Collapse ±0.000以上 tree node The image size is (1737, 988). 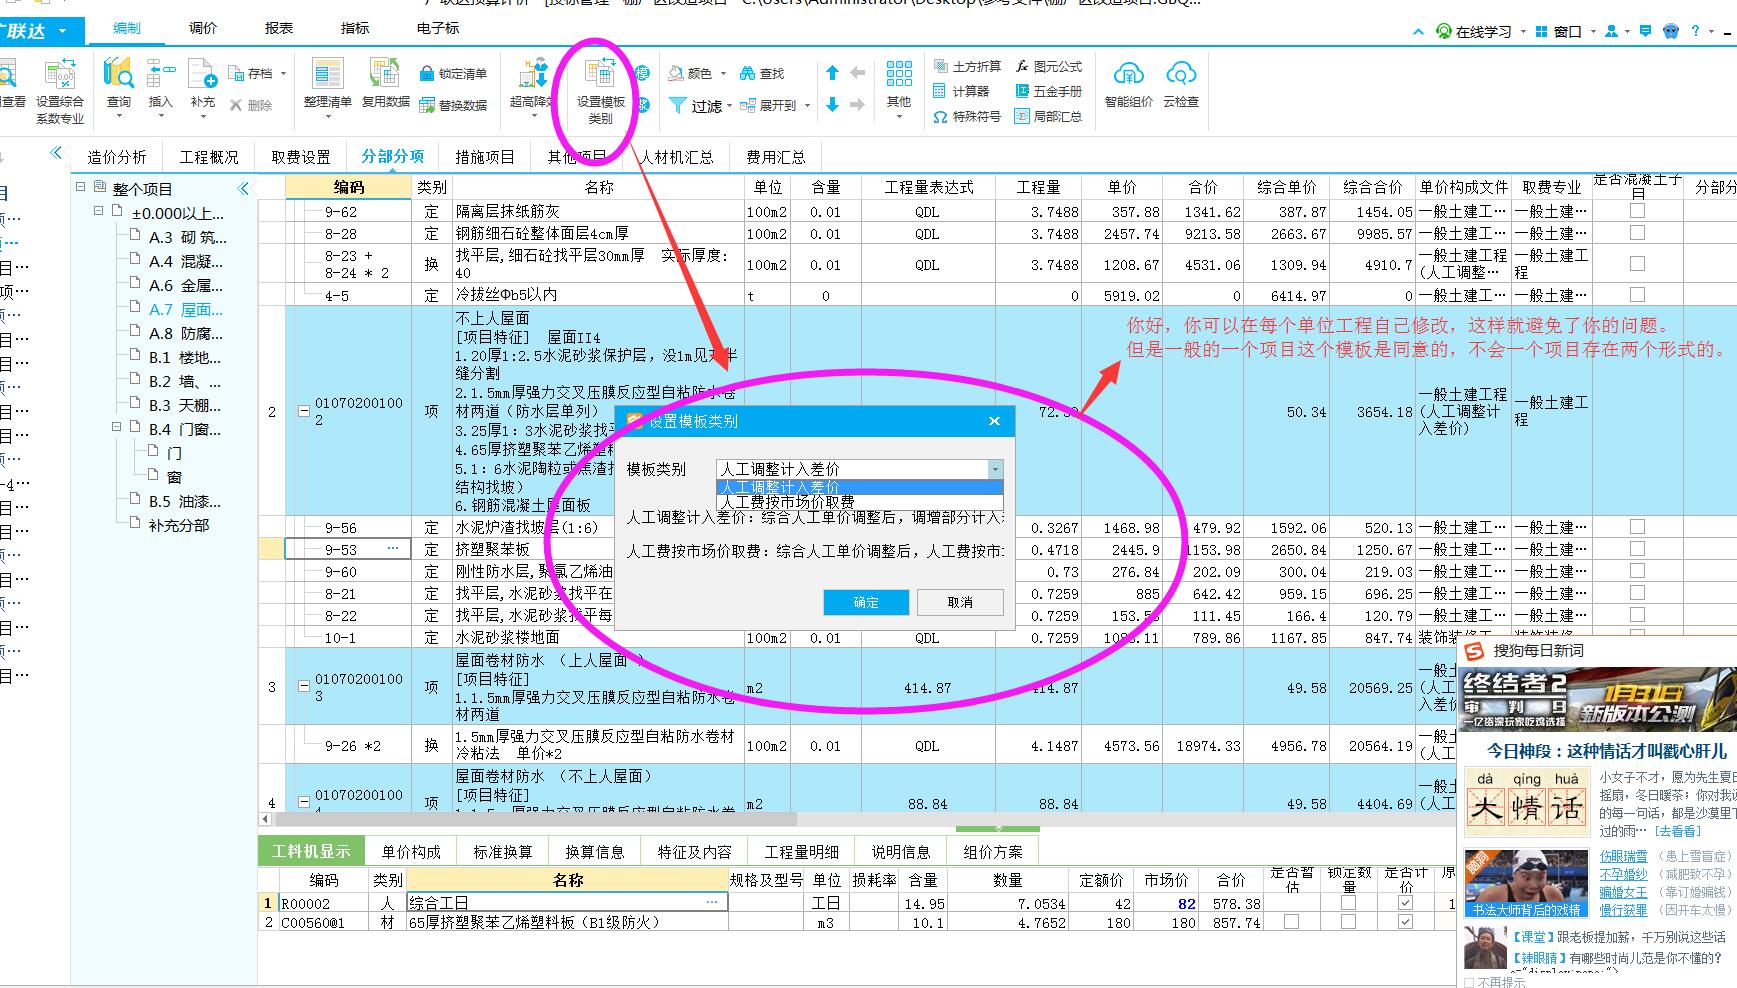[99, 211]
